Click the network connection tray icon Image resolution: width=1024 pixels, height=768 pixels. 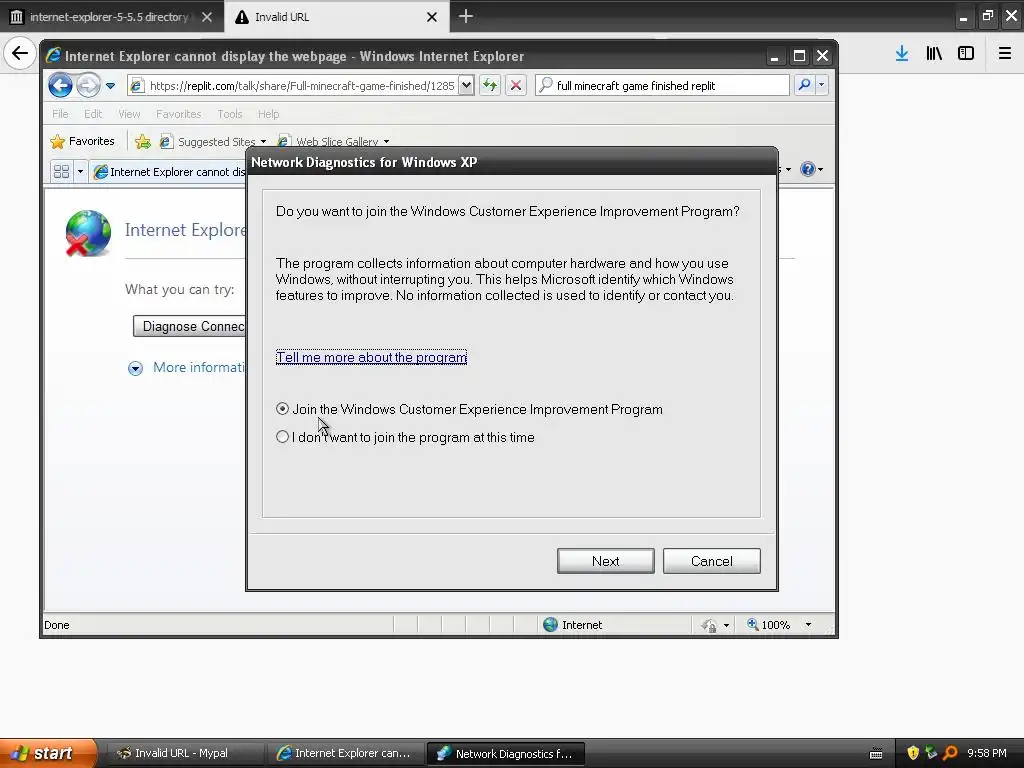[931, 753]
